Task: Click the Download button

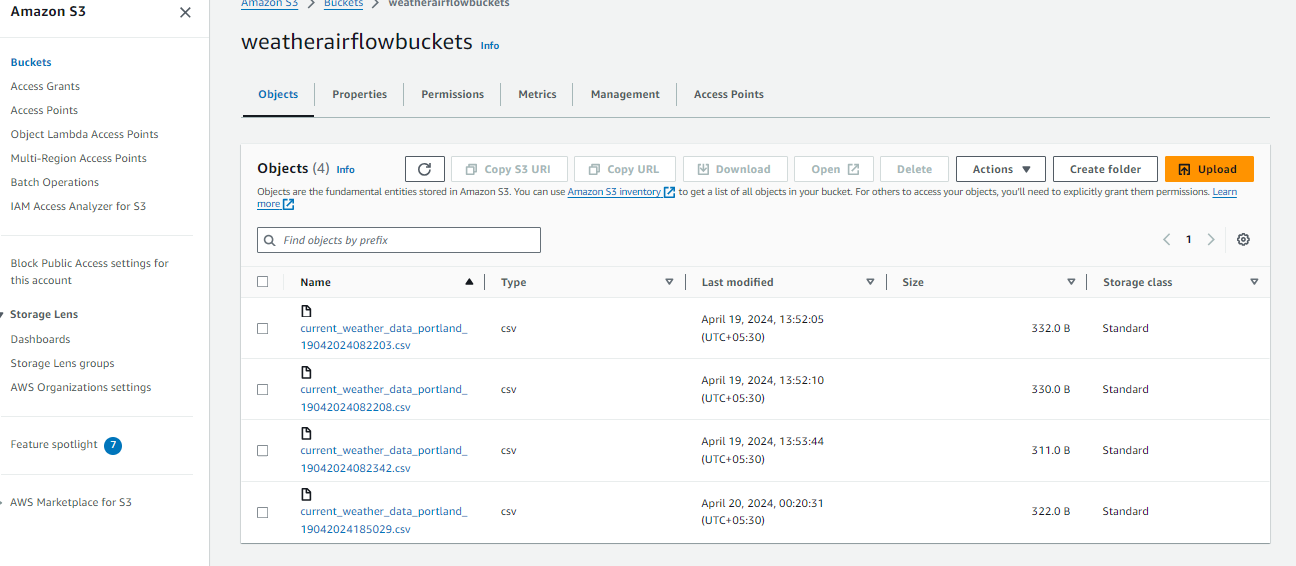Action: (734, 169)
